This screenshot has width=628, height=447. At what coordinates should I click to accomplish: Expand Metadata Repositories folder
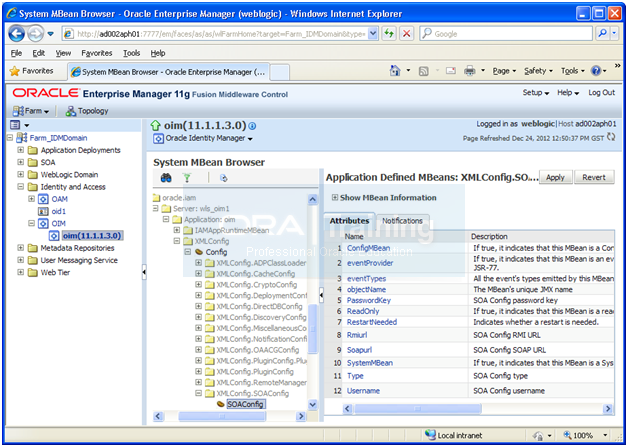coord(20,248)
